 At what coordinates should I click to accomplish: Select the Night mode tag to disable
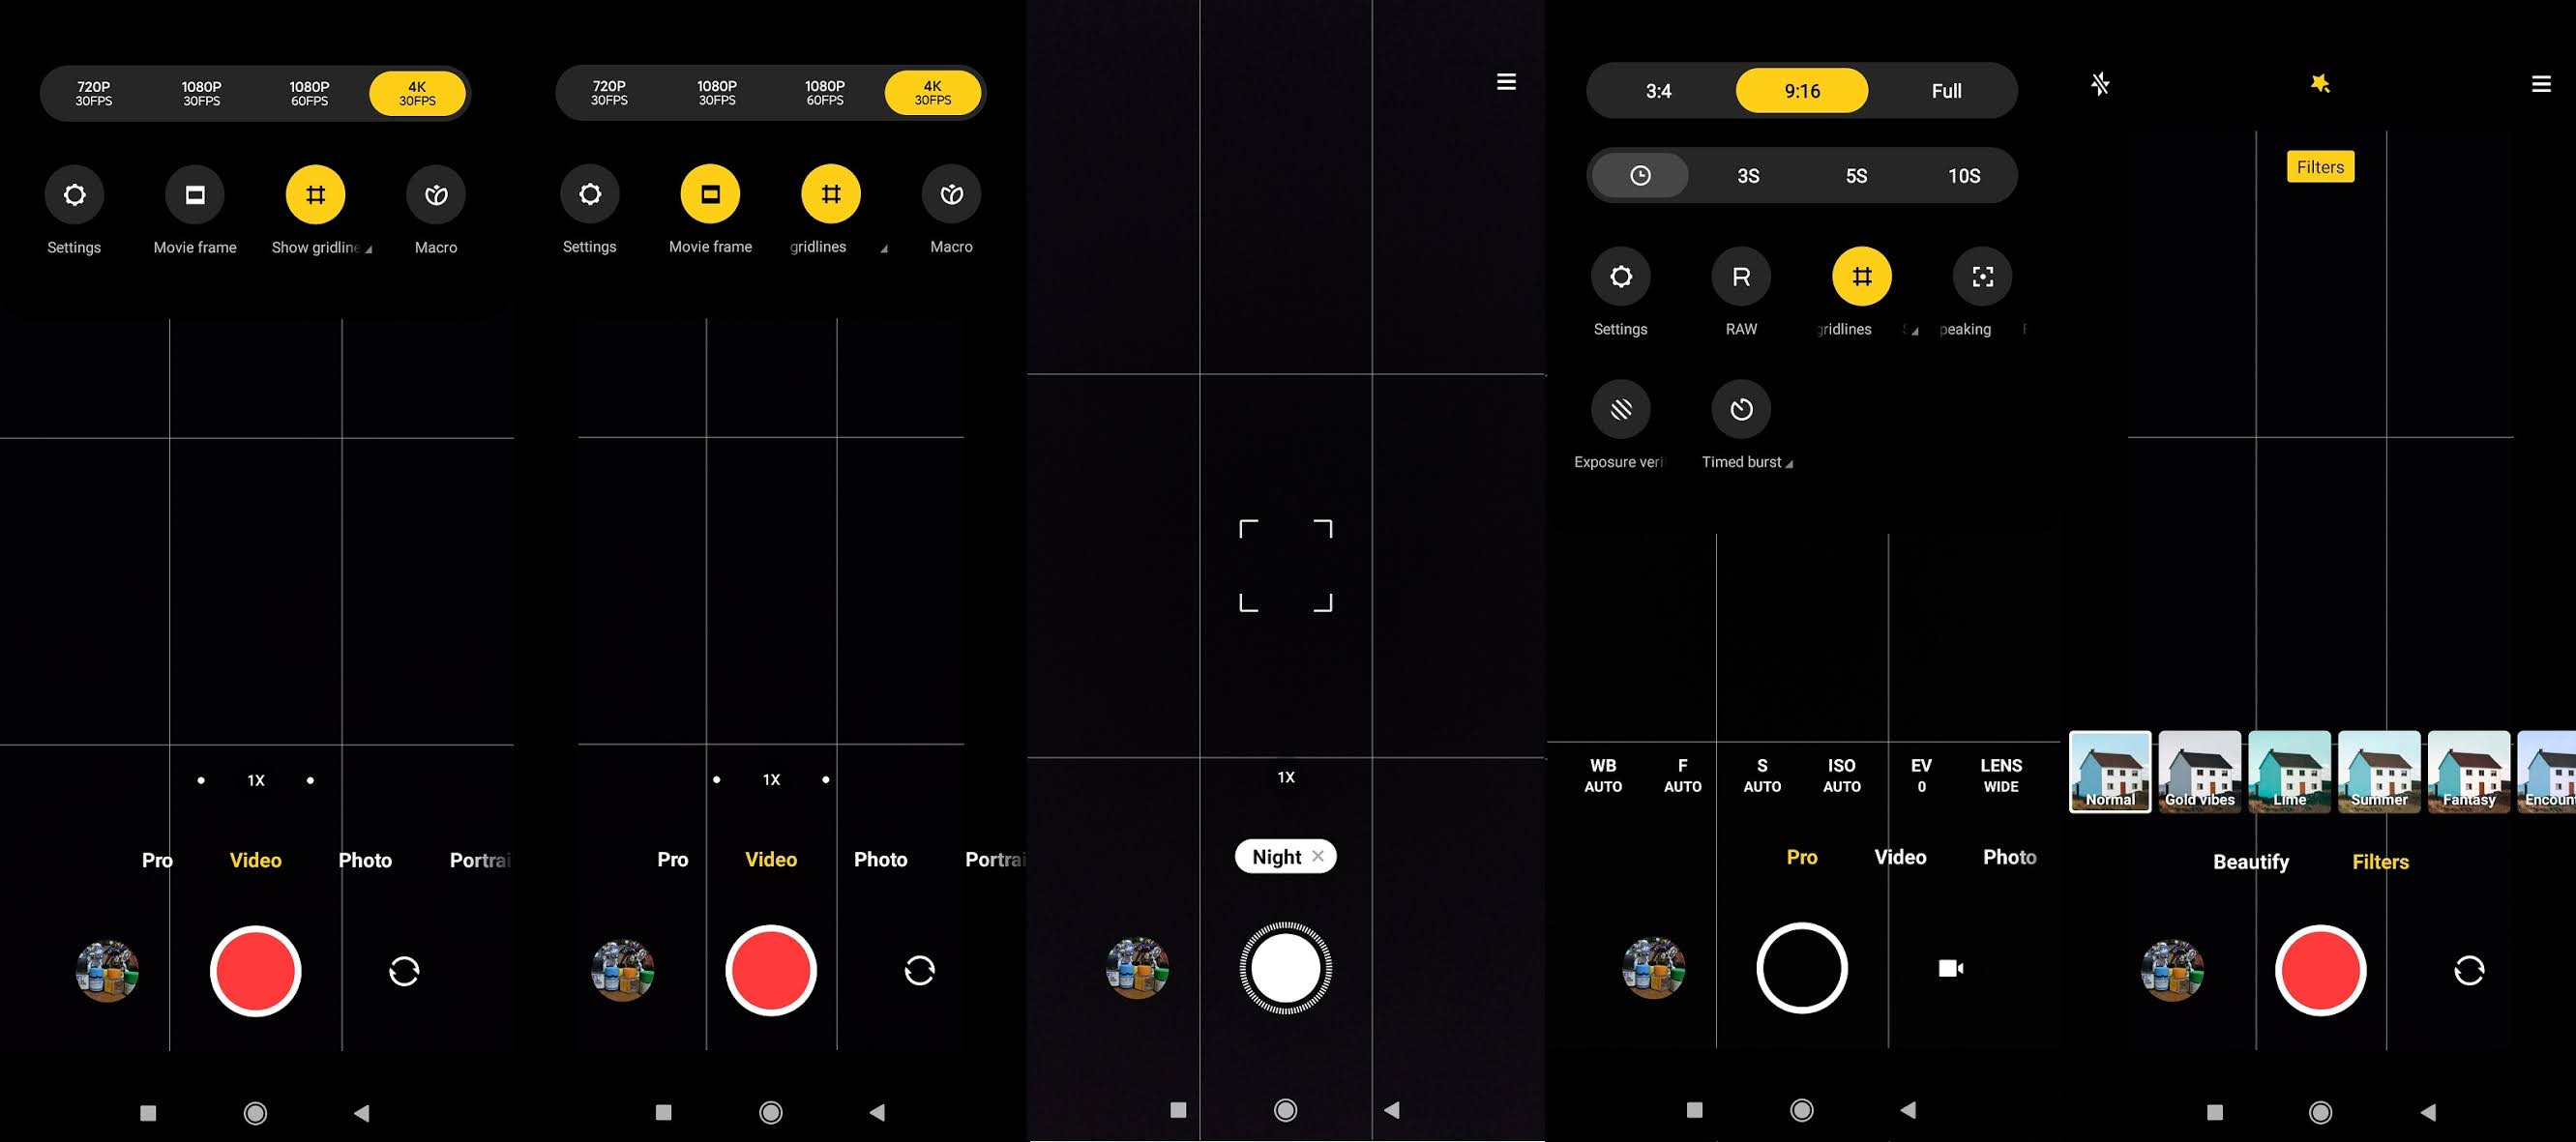[x=1315, y=856]
